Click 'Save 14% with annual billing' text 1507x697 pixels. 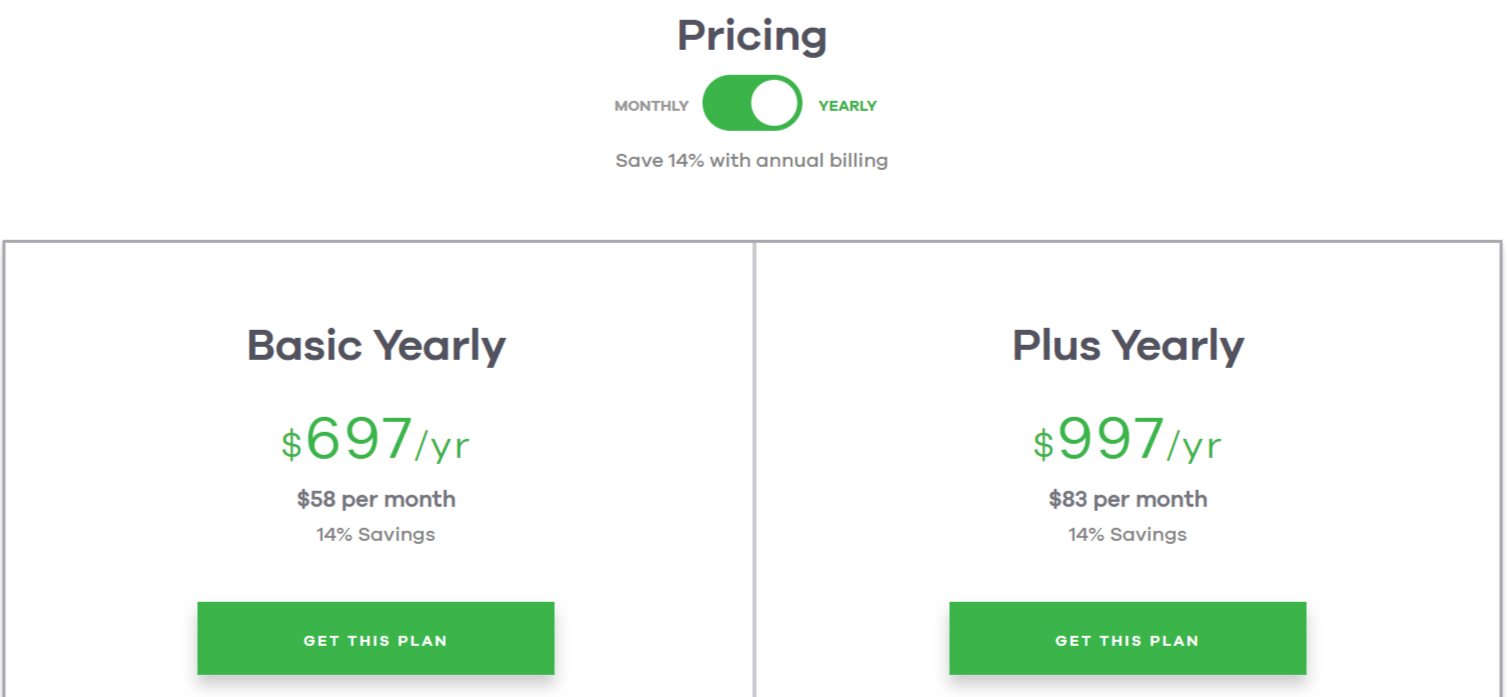tap(752, 160)
